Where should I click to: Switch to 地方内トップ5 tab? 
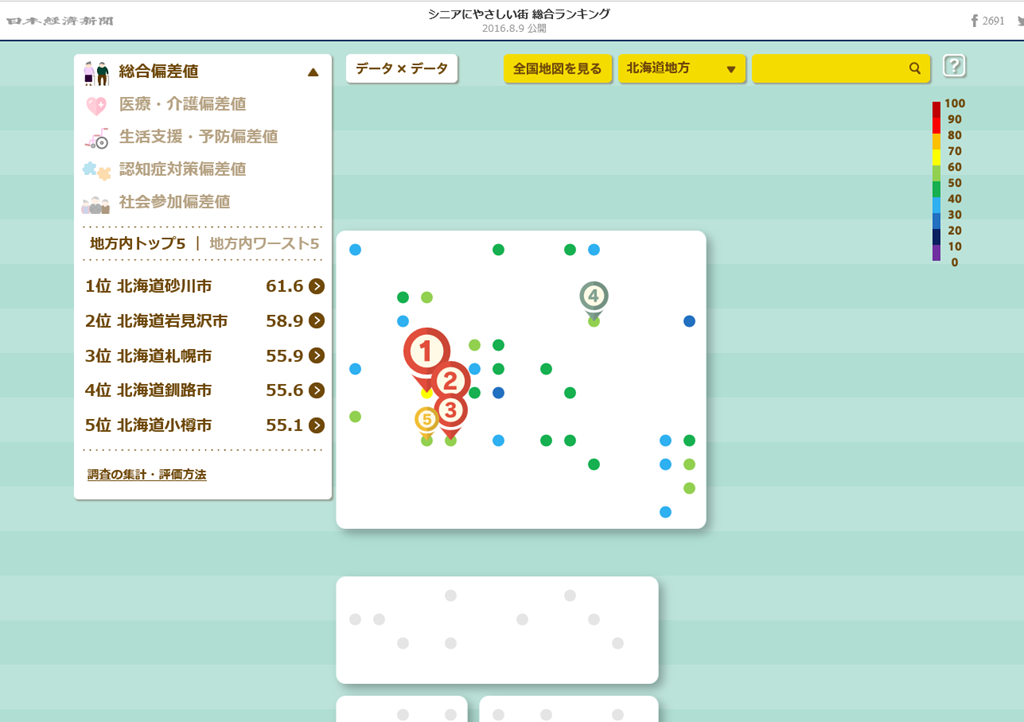coord(138,244)
